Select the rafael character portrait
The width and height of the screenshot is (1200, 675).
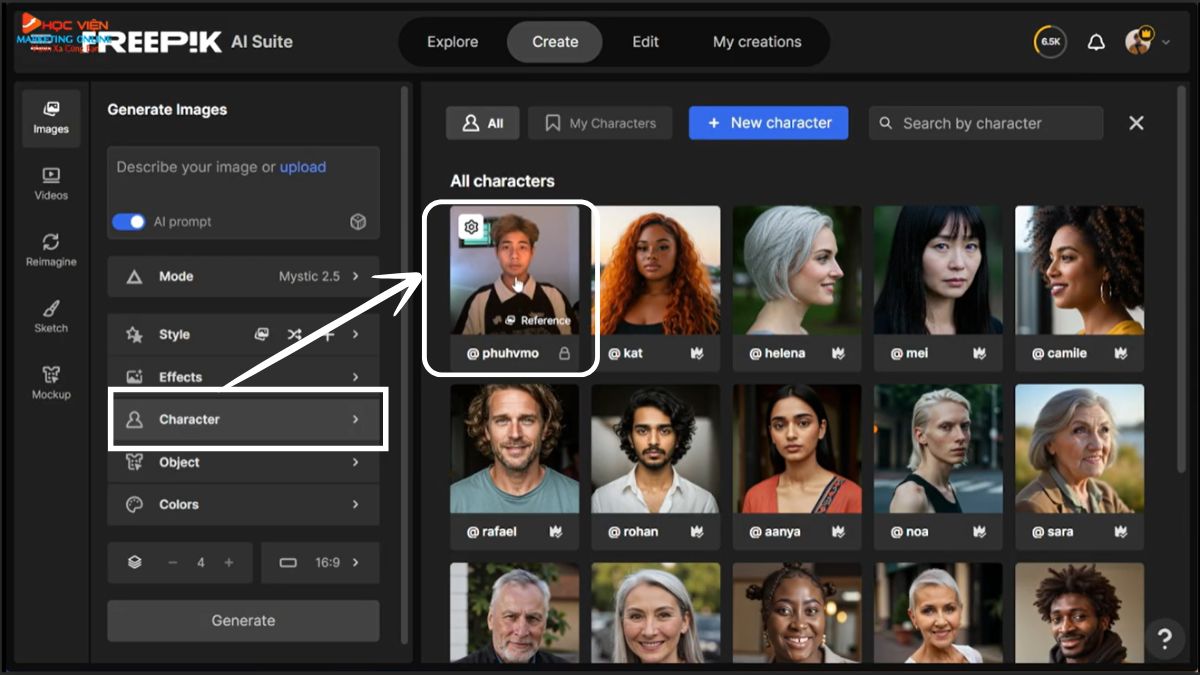click(x=514, y=449)
